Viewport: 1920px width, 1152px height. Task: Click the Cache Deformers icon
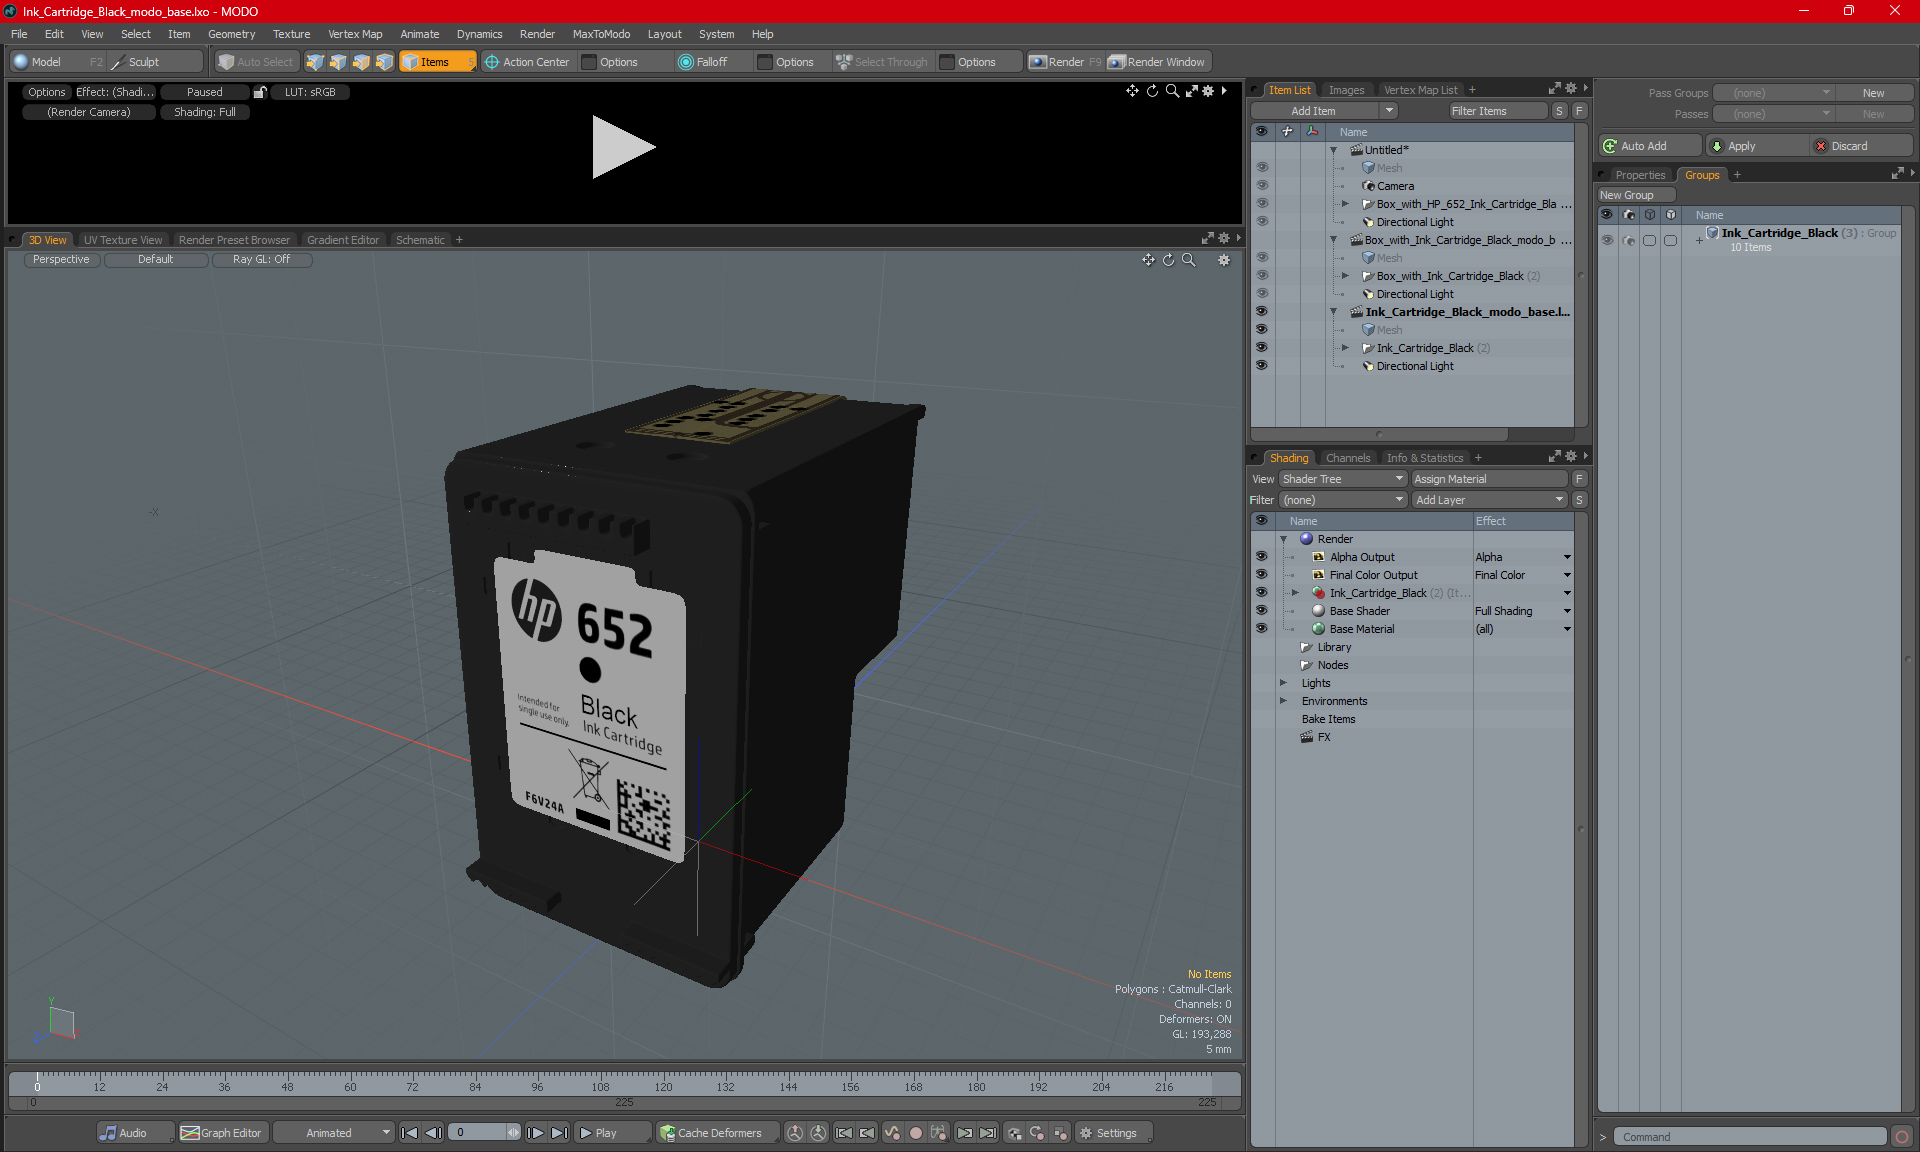[x=667, y=1133]
